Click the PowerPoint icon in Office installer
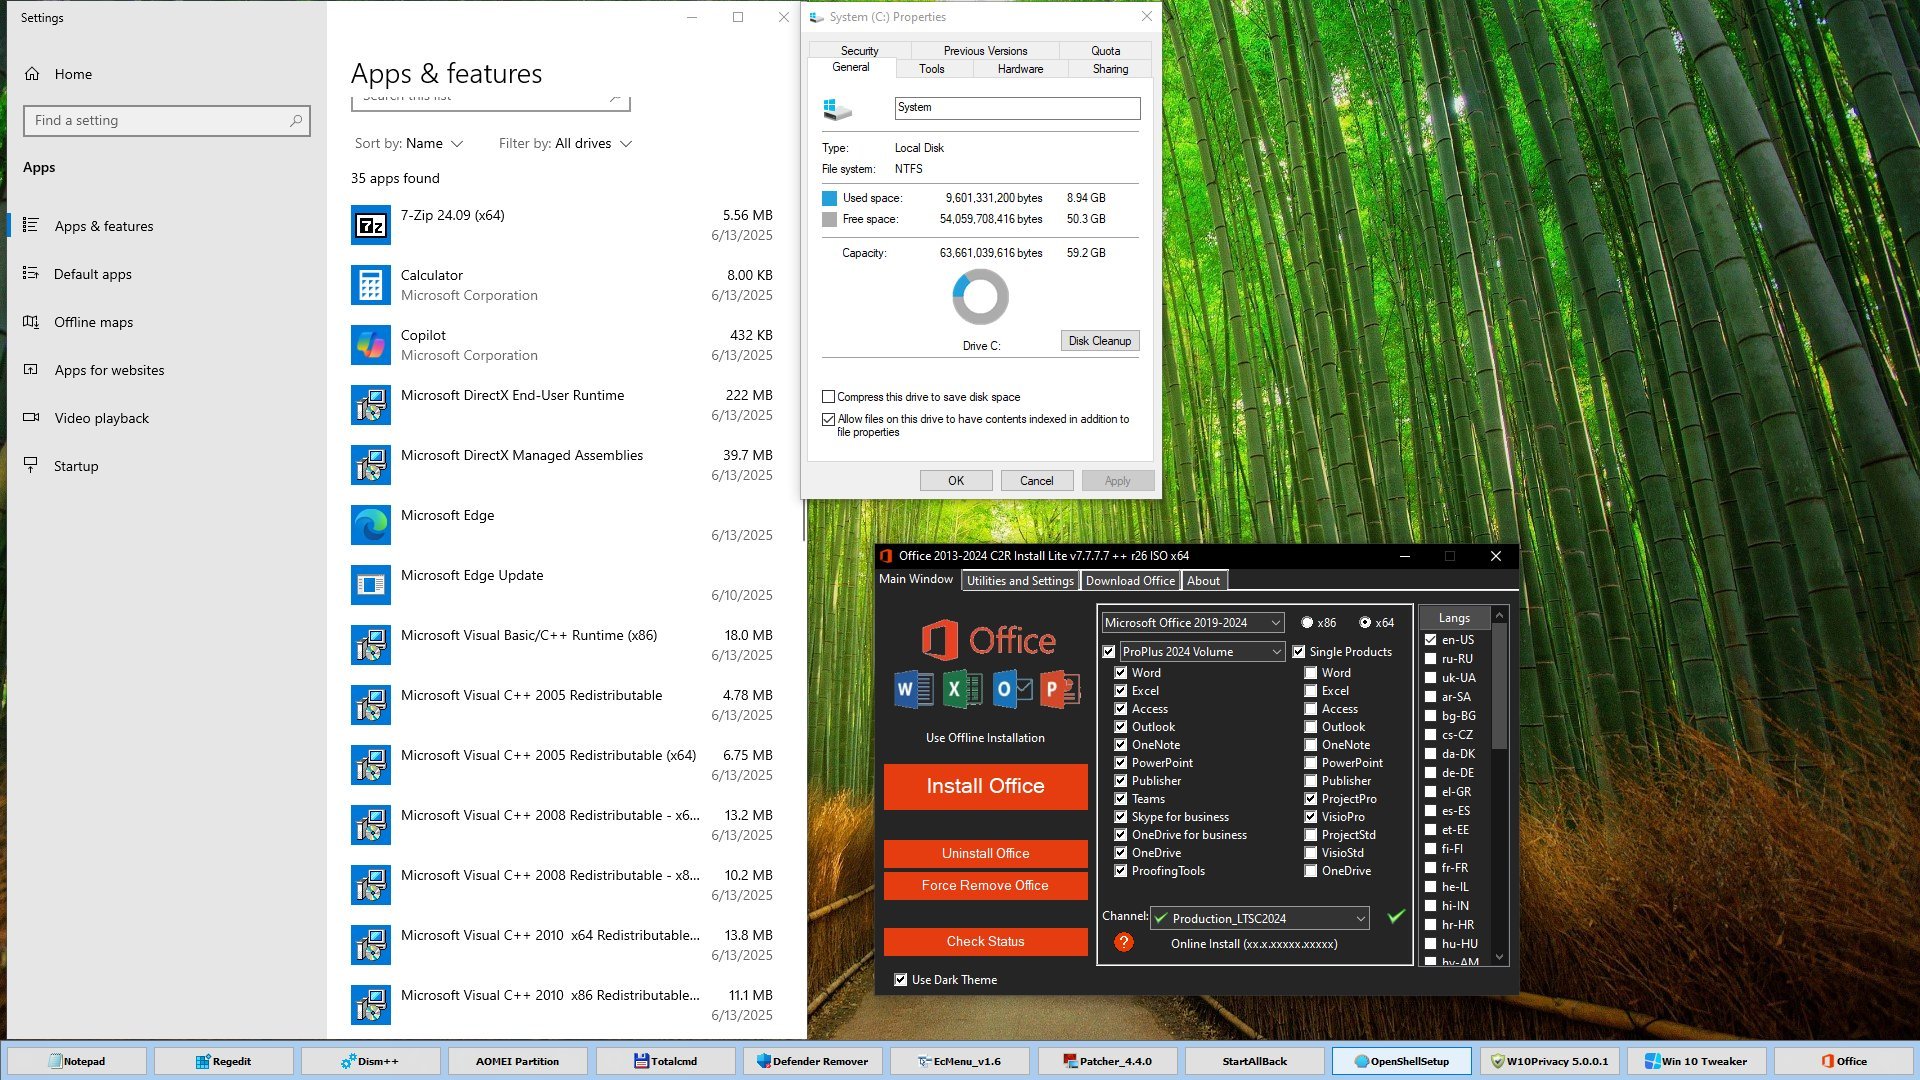The height and width of the screenshot is (1080, 1920). click(1060, 689)
